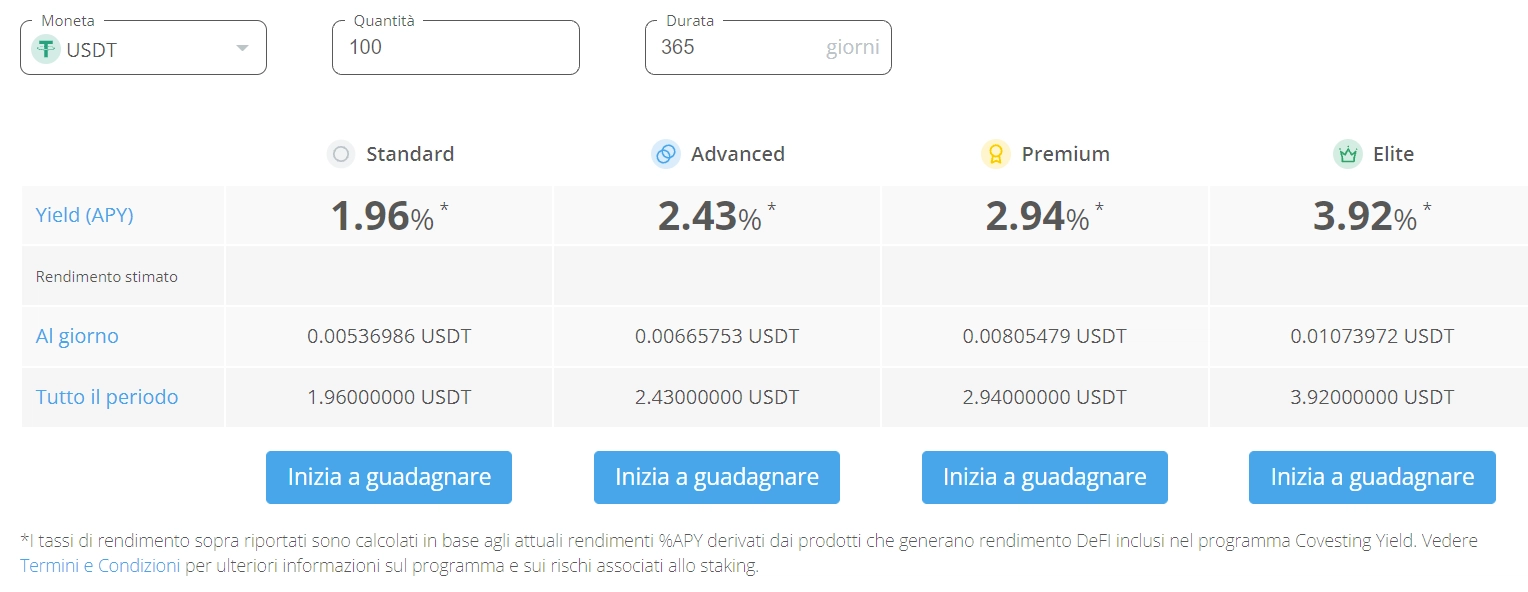
Task: Select the Standard tier column header
Action: click(x=410, y=154)
